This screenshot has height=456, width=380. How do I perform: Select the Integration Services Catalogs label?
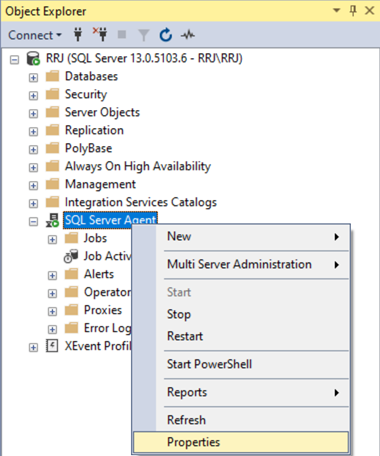click(141, 202)
